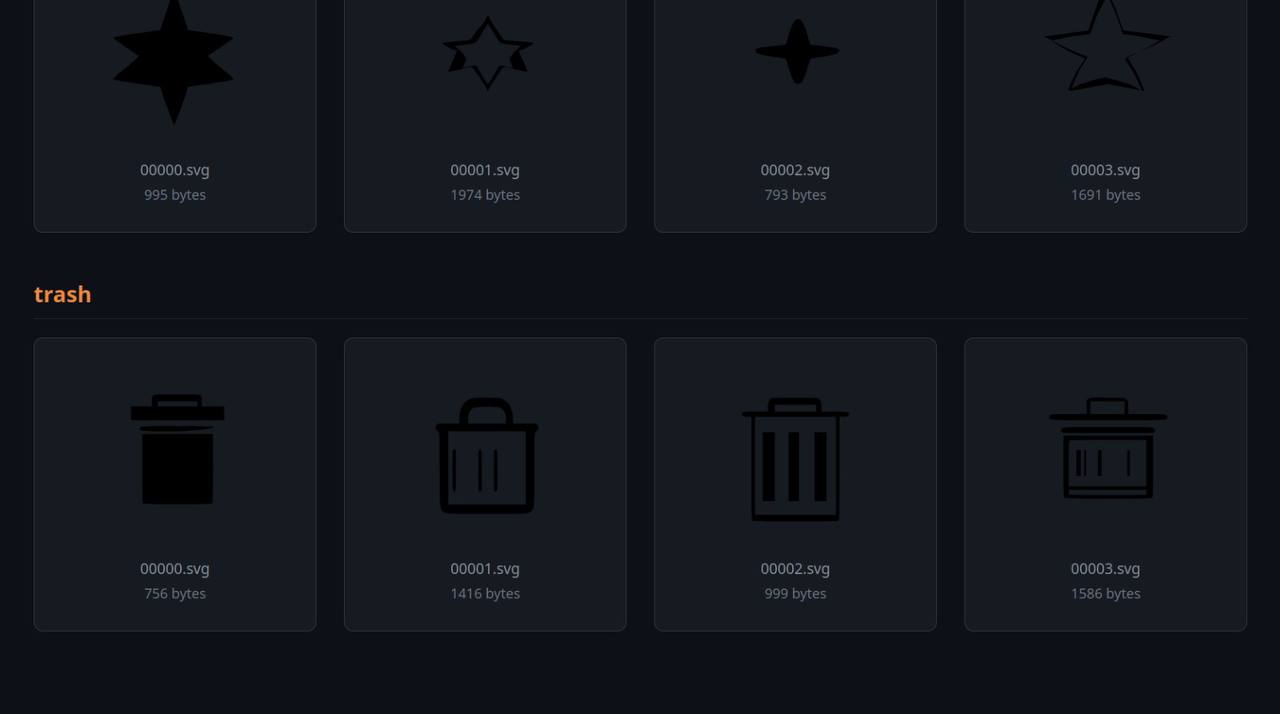Click the 1974 bytes size text
The image size is (1280, 714).
(x=485, y=195)
